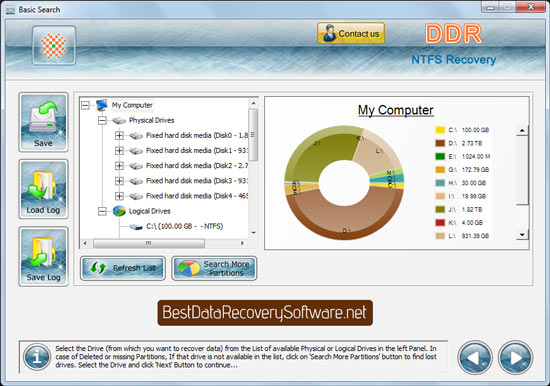The width and height of the screenshot is (550, 386).
Task: Click the Save drive icon button
Action: click(43, 122)
